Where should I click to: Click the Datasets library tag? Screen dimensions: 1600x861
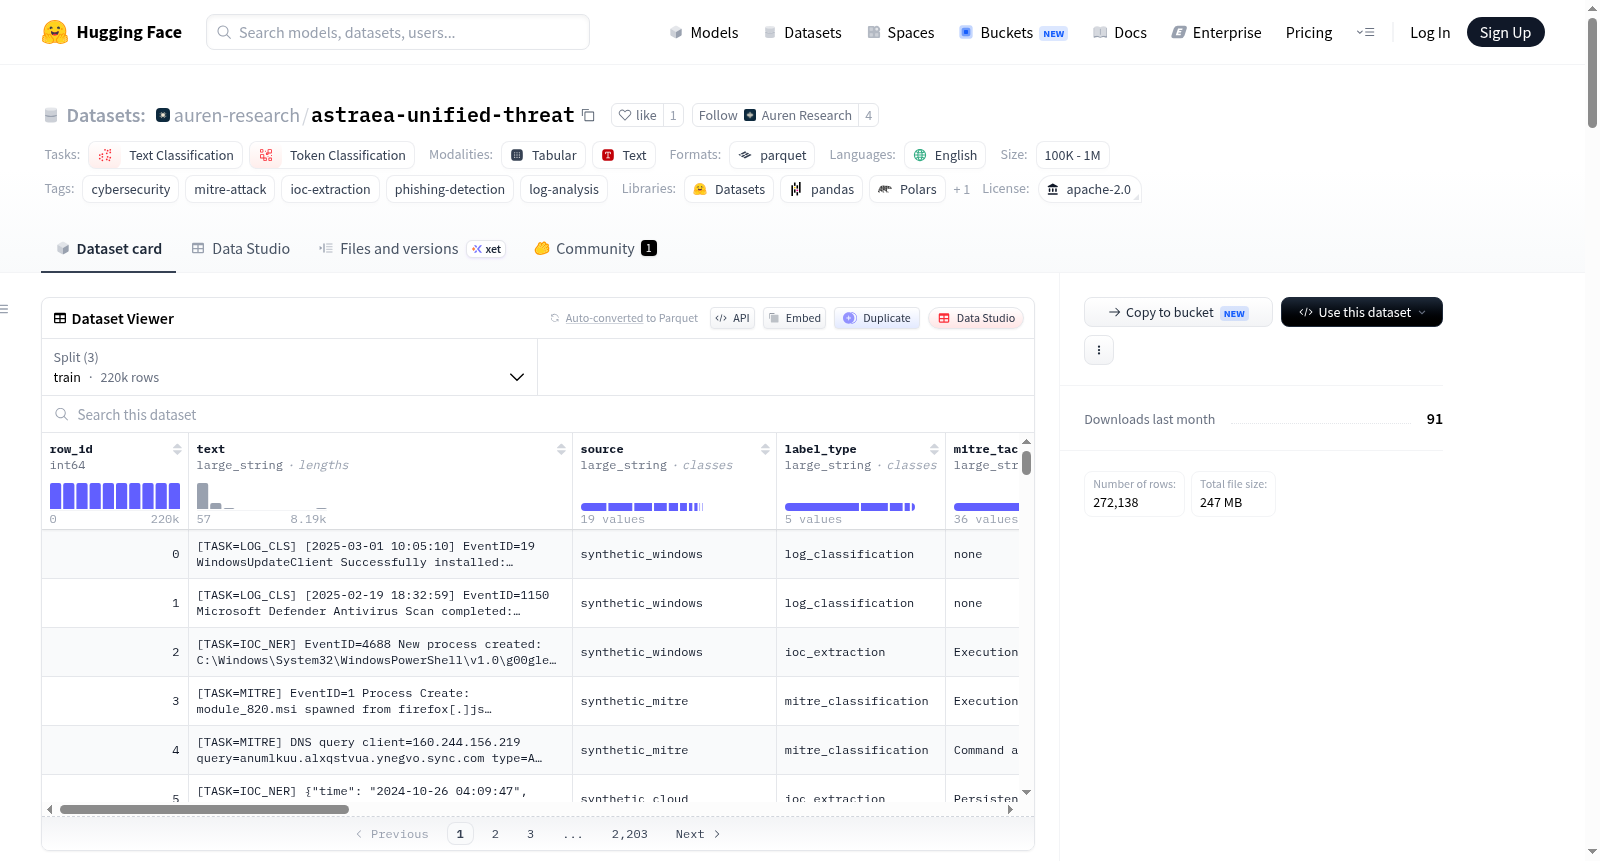(x=729, y=189)
